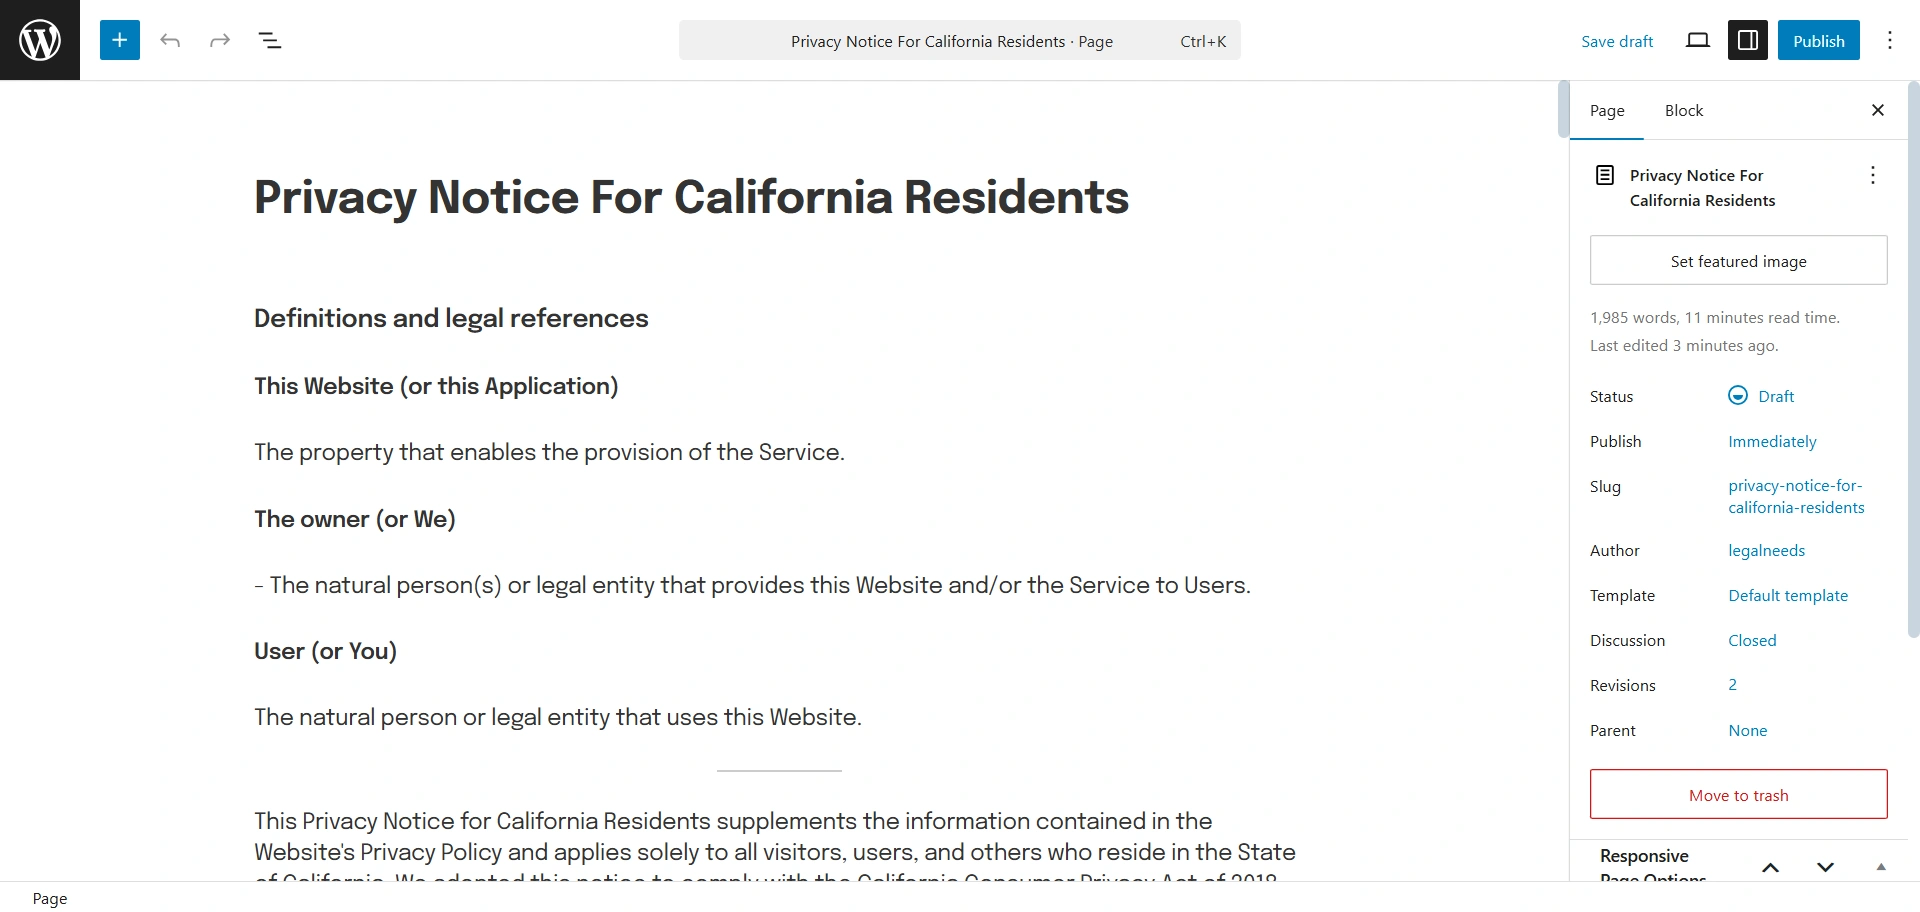Open Document Overview list icon
The image size is (1920, 912).
pyautogui.click(x=270, y=40)
